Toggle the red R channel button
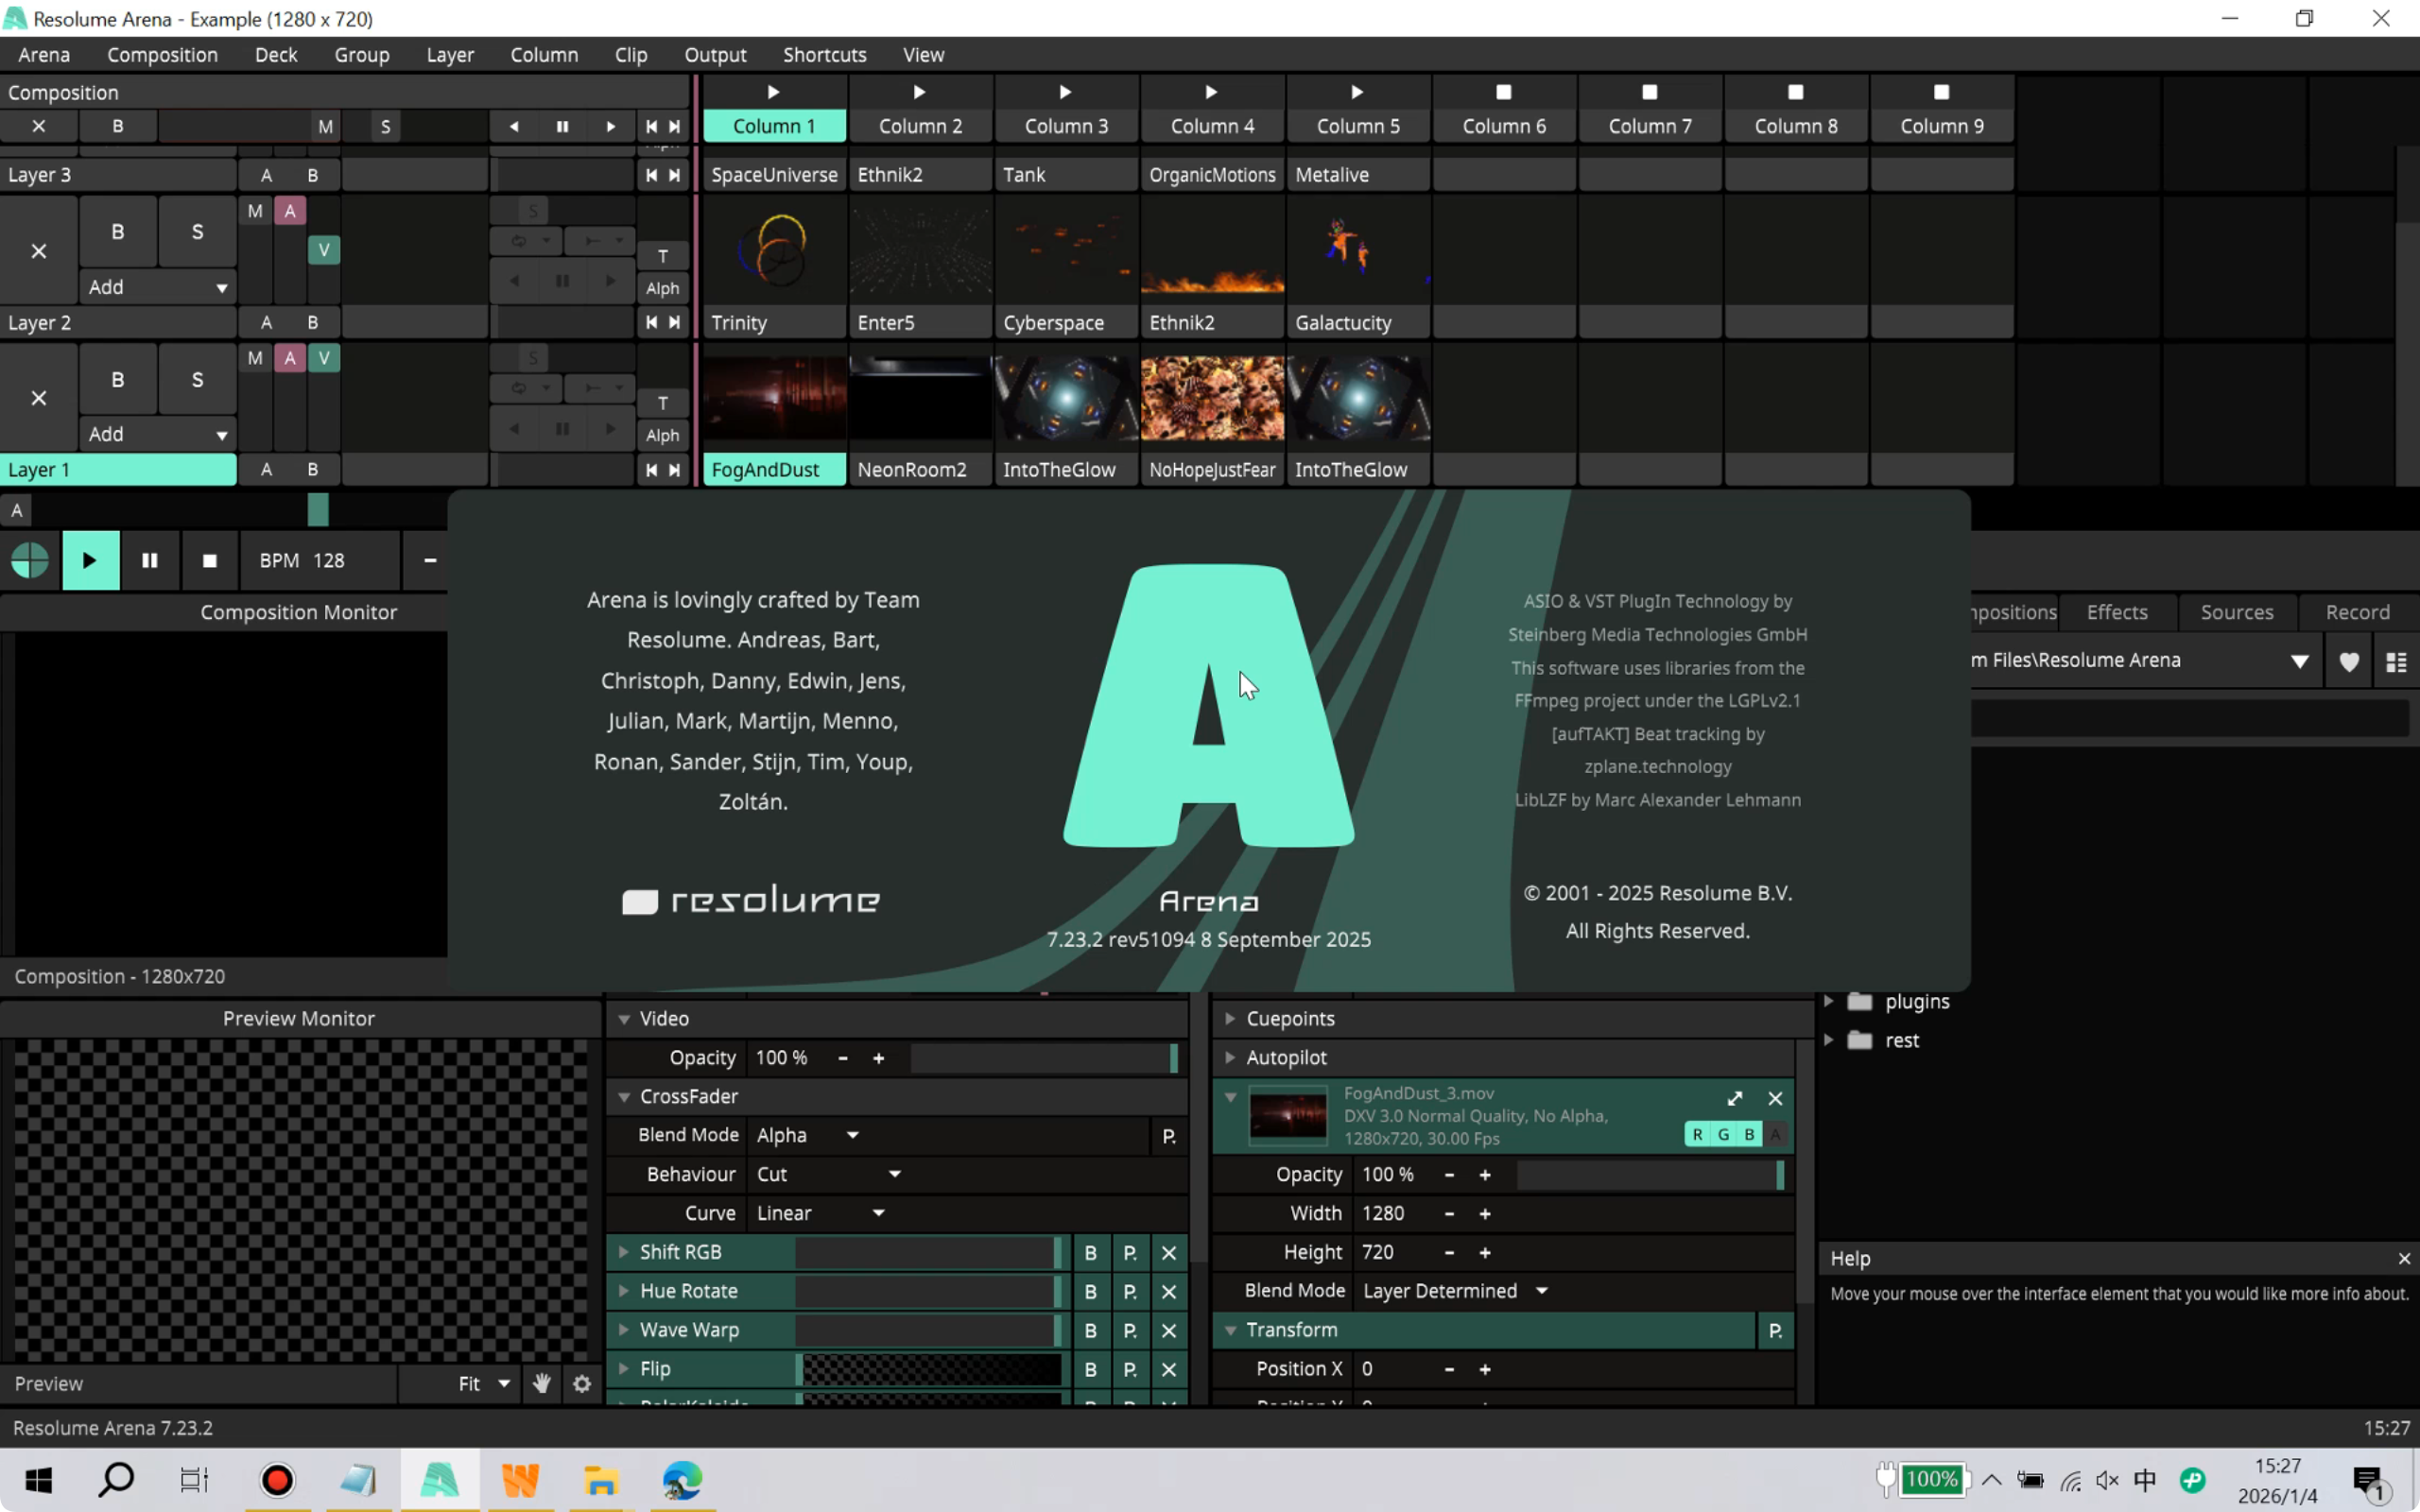2420x1512 pixels. 1697,1134
